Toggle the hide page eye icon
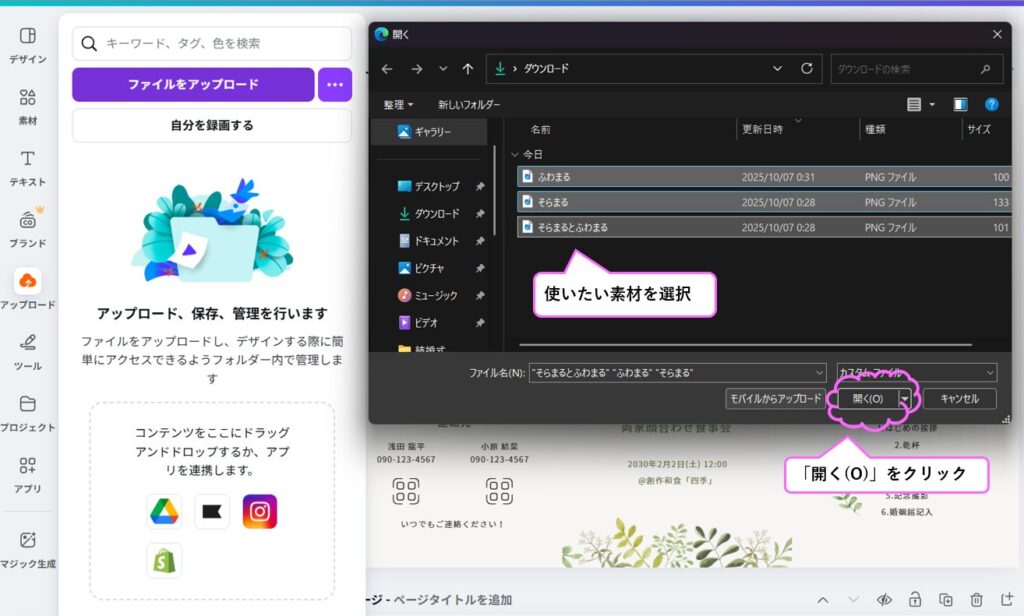This screenshot has width=1024, height=616. click(x=884, y=600)
